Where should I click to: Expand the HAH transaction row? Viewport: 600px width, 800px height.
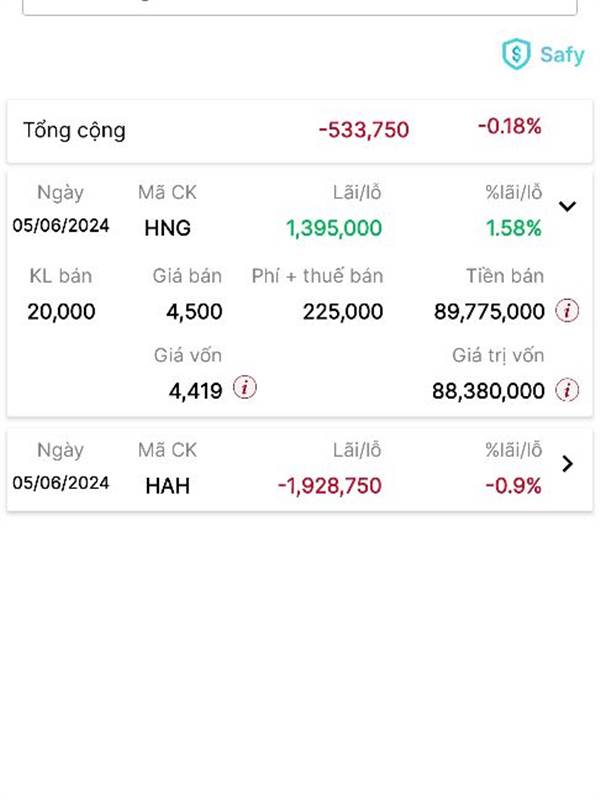[567, 464]
